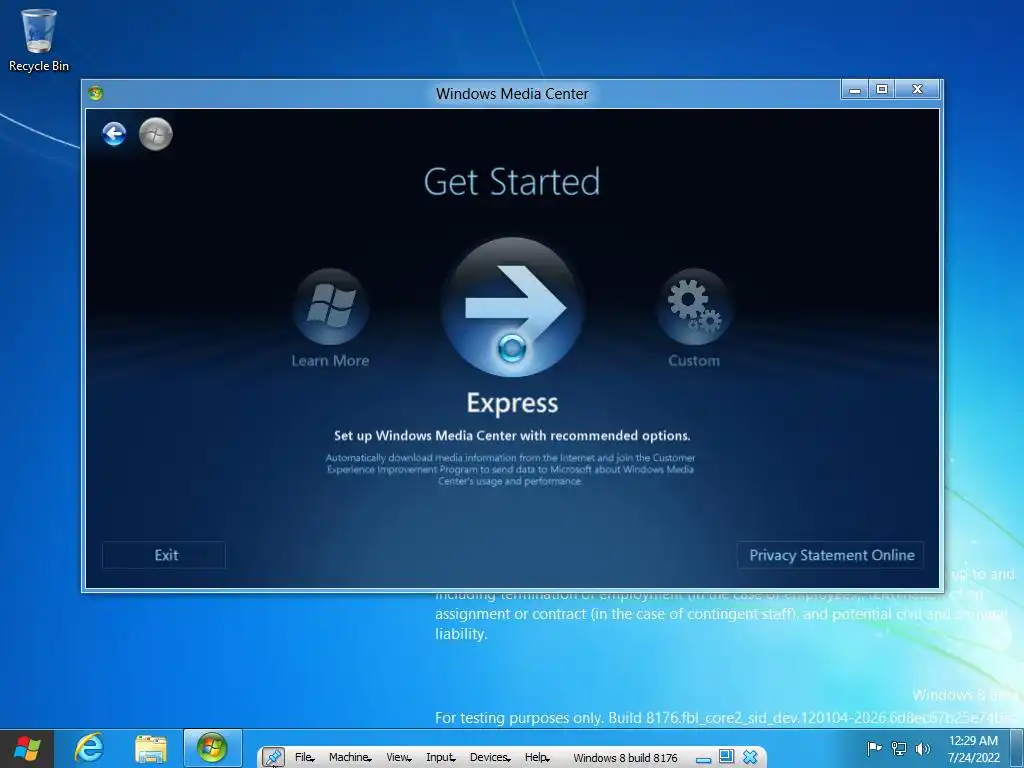Open the clock showing 12:29 AM
Image resolution: width=1024 pixels, height=768 pixels.
(x=973, y=749)
